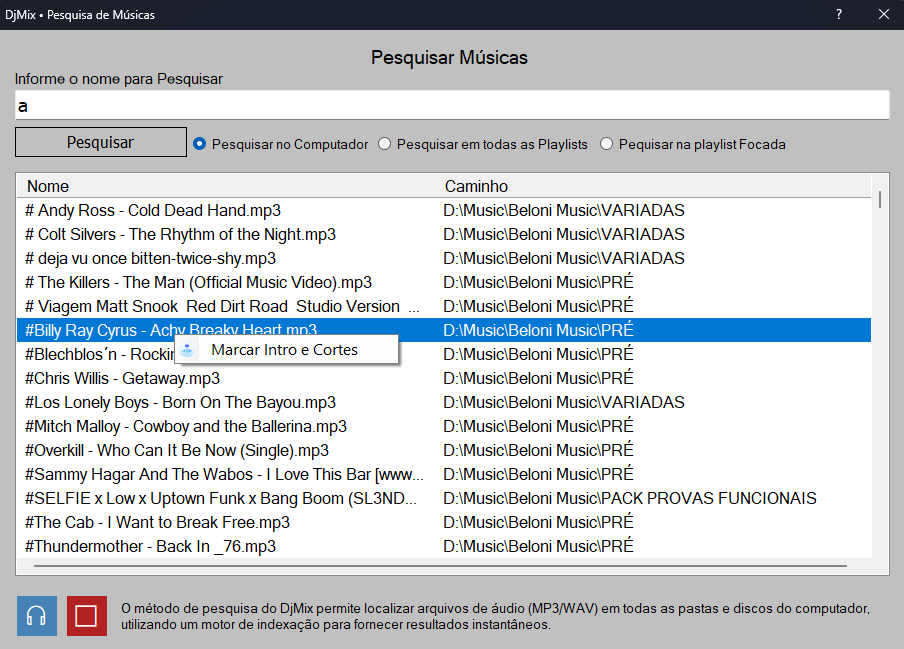Select the Pesquisar no Computador option
Image resolution: width=904 pixels, height=649 pixels.
200,143
